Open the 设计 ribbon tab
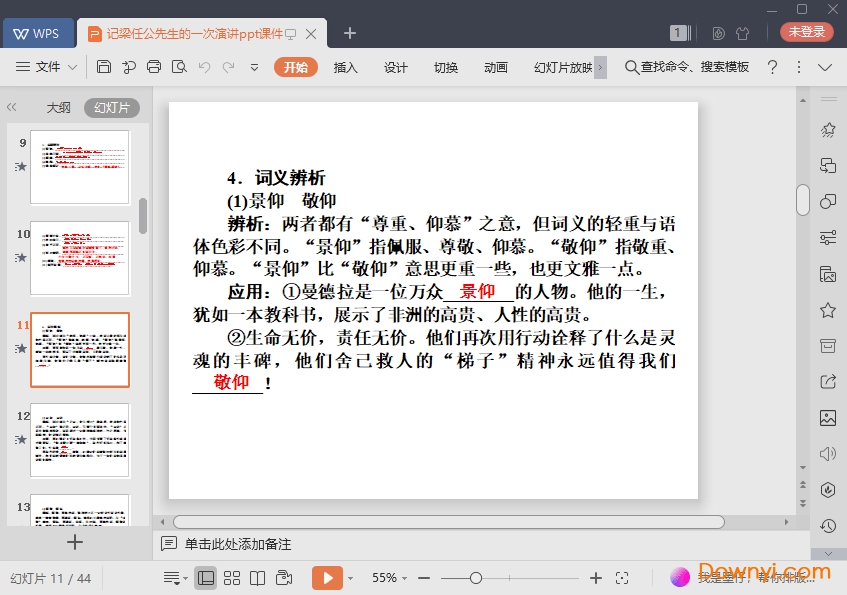The width and height of the screenshot is (847, 595). coord(396,67)
